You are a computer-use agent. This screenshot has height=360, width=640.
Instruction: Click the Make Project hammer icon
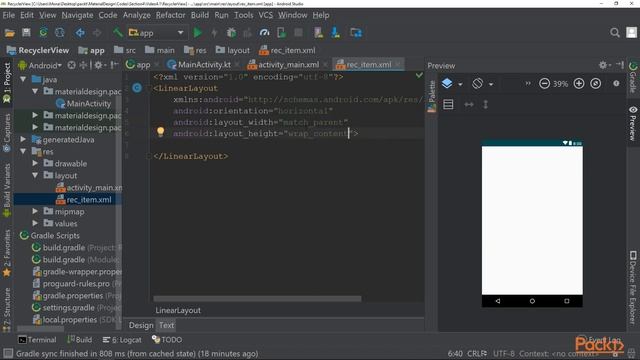118,33
